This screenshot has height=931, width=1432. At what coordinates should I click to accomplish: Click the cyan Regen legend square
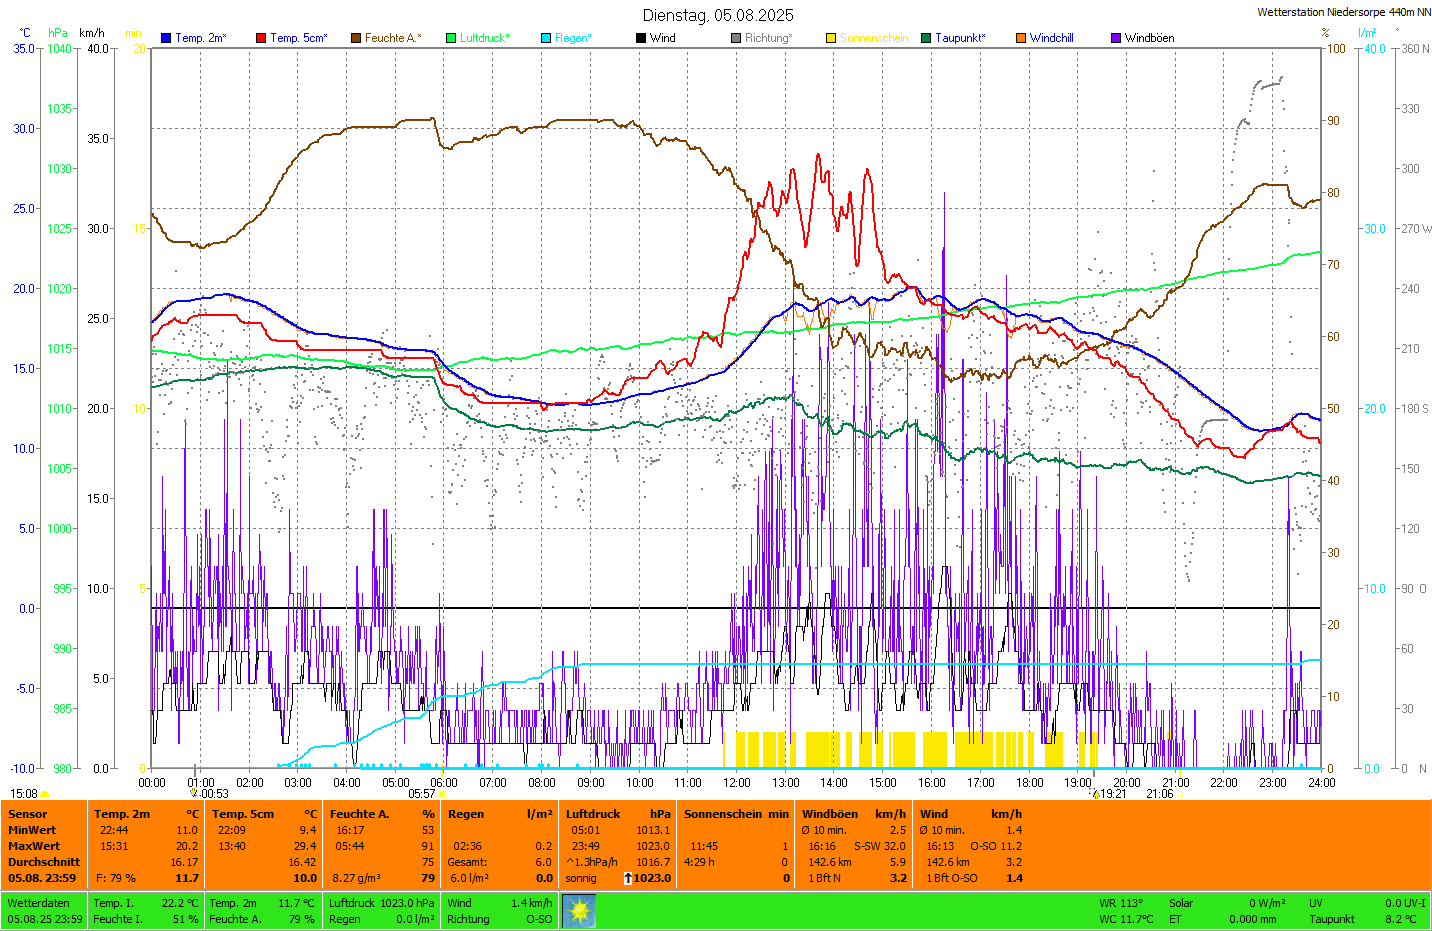pos(546,38)
